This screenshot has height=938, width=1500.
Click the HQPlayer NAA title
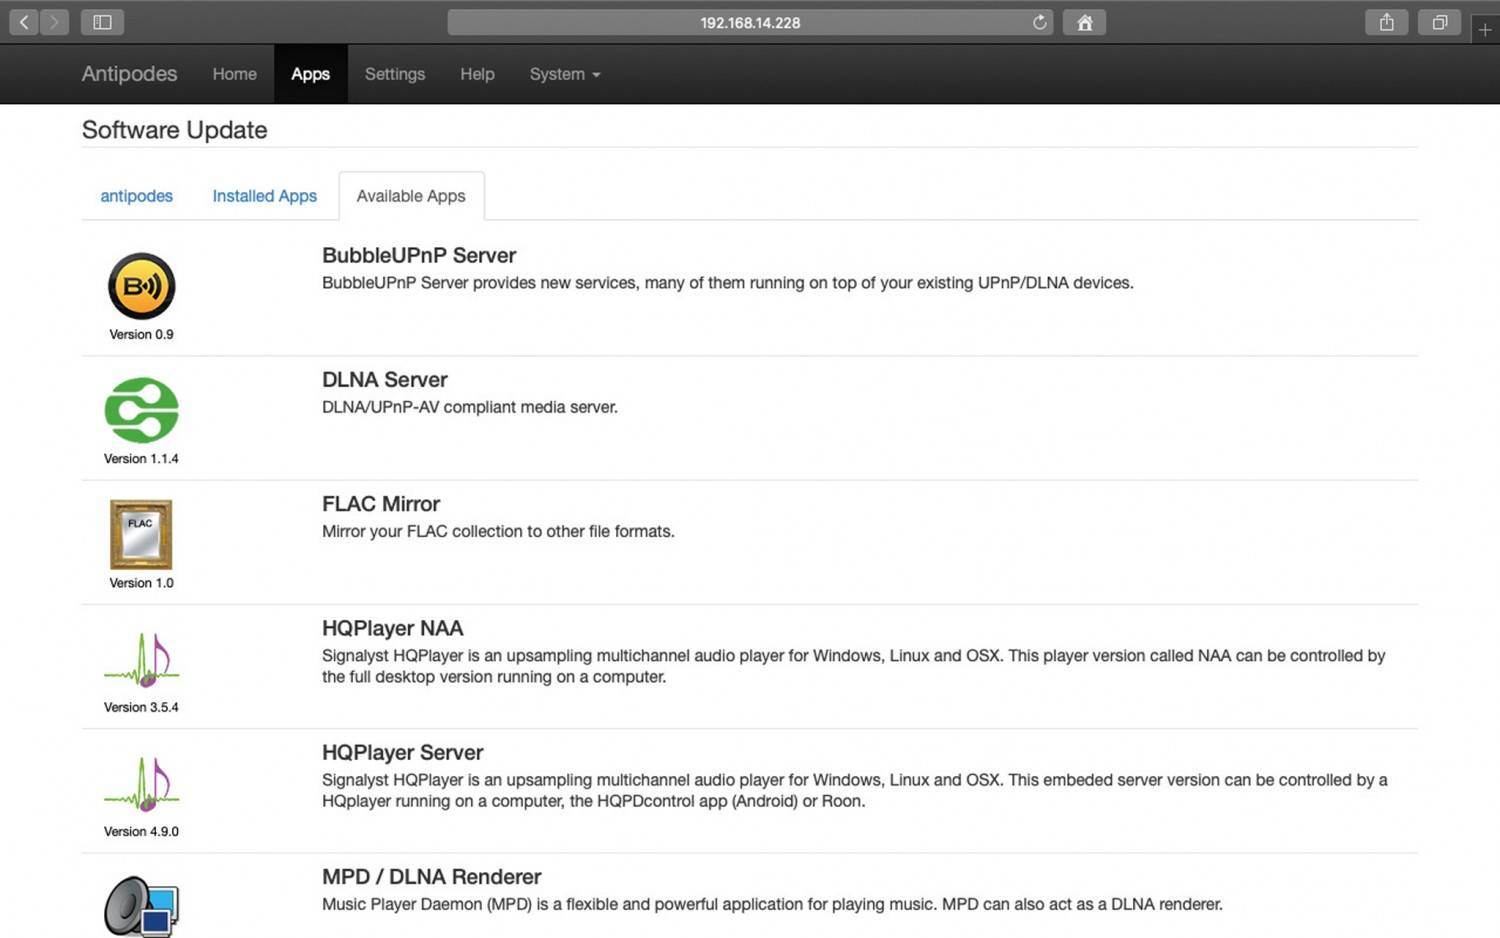tap(393, 628)
